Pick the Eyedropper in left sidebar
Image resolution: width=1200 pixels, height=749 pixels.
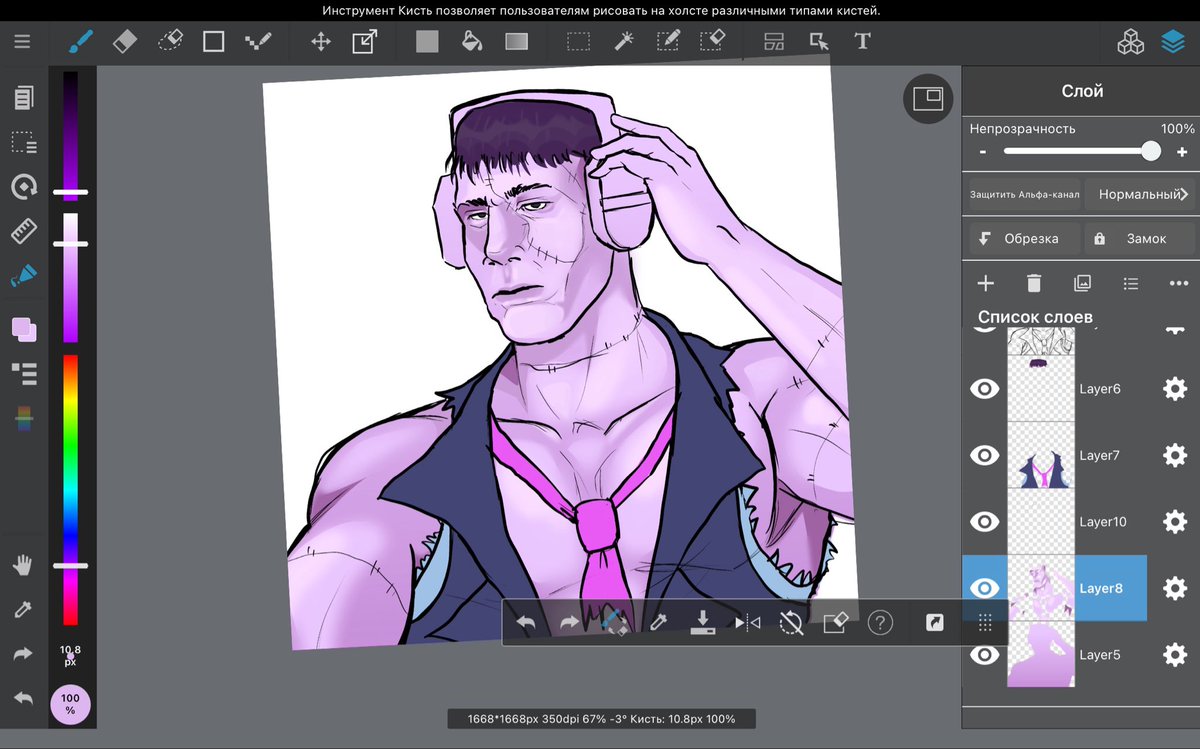tap(23, 610)
